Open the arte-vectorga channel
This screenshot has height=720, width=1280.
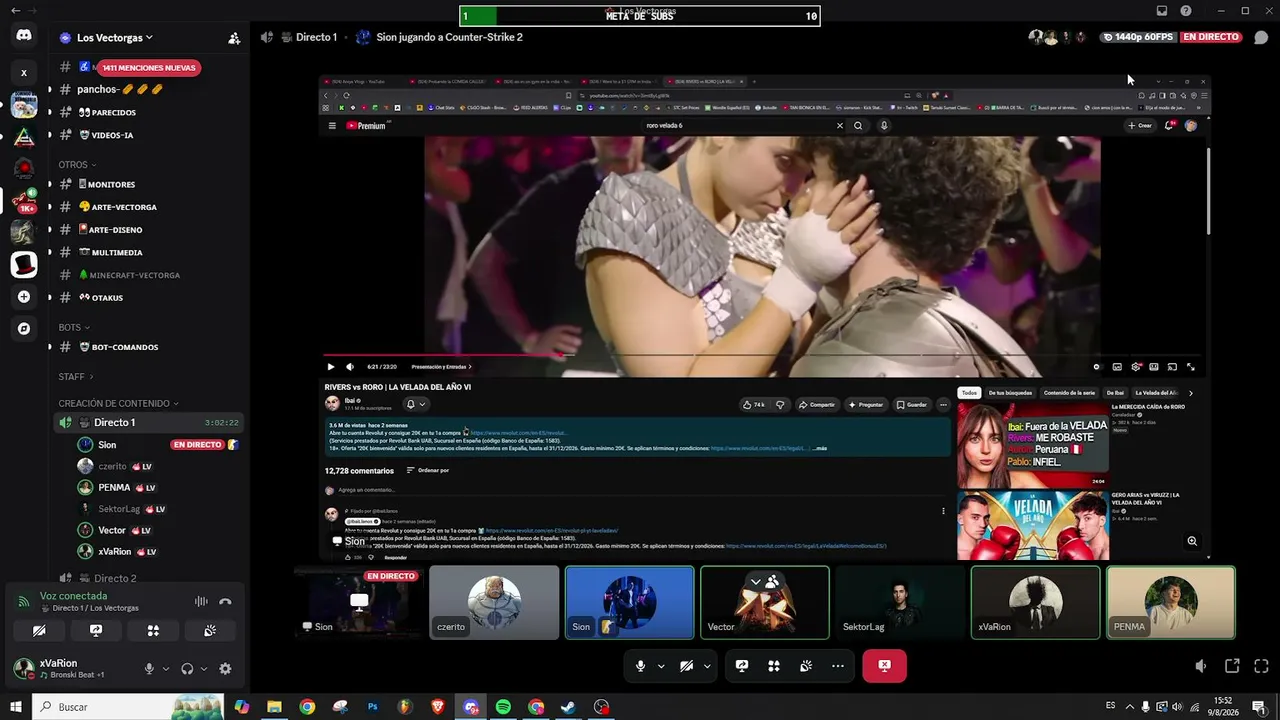[149, 207]
